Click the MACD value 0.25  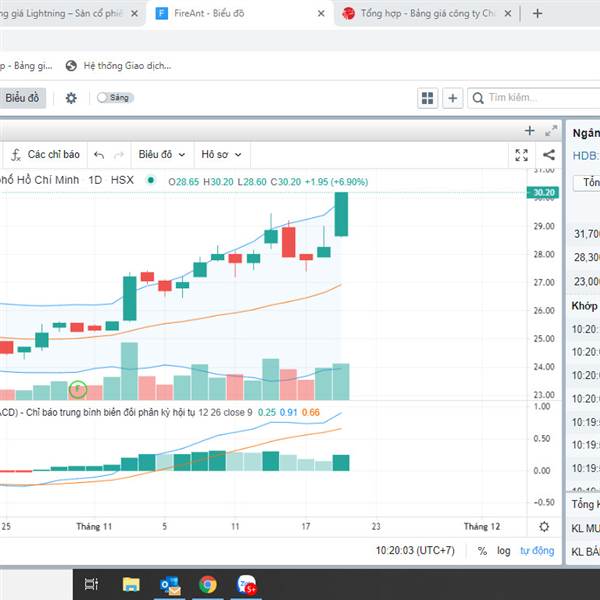click(x=267, y=412)
